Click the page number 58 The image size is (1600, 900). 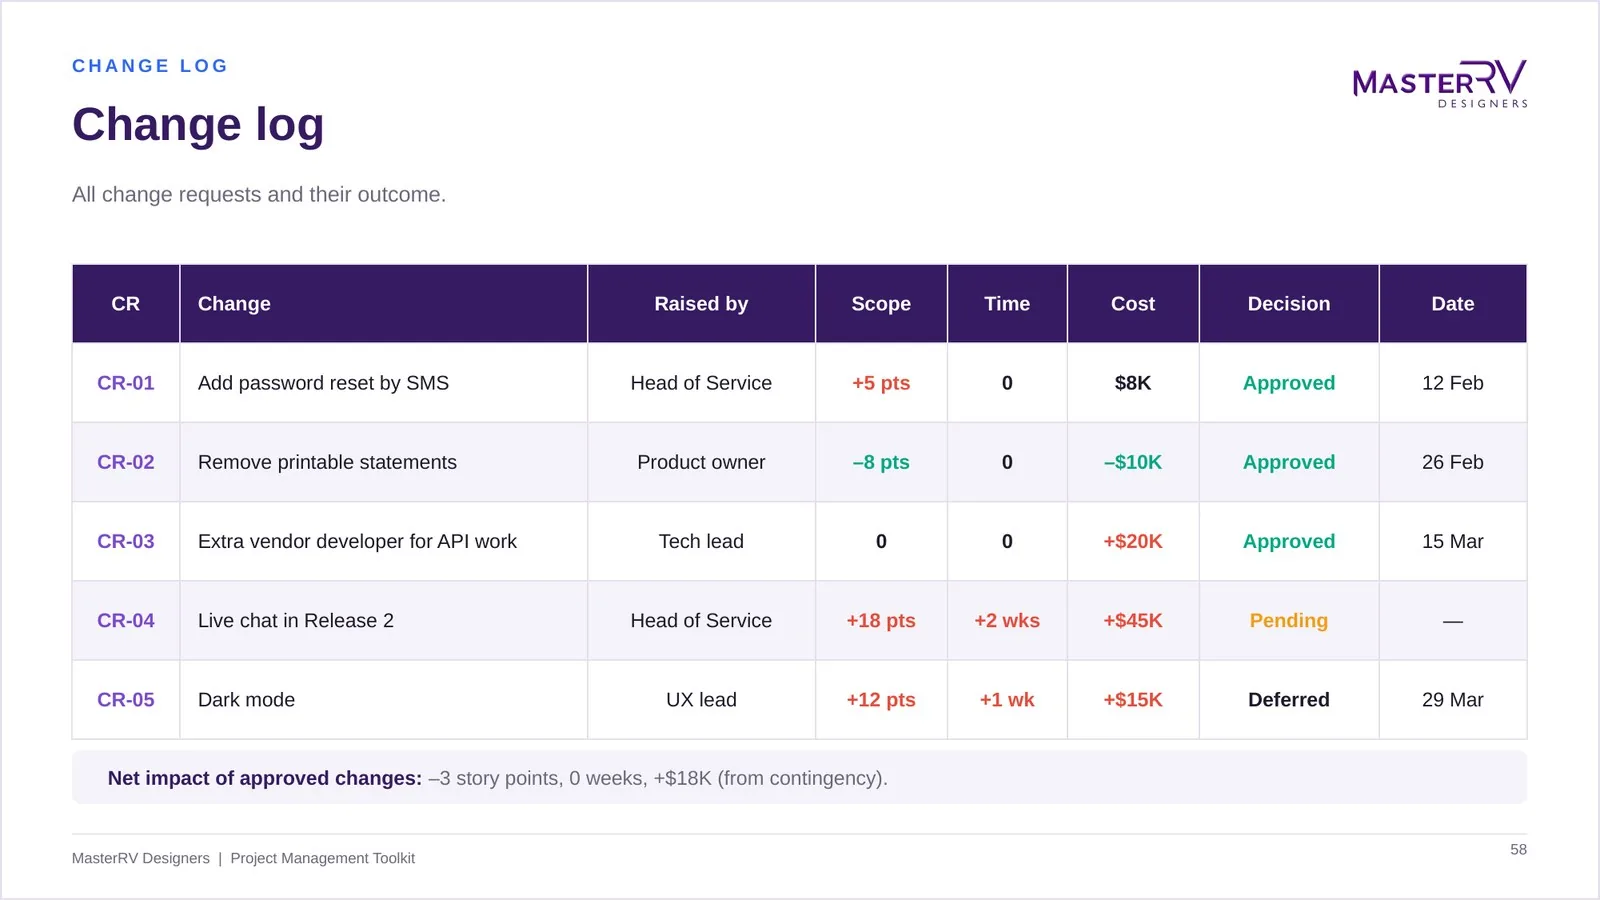pos(1518,849)
